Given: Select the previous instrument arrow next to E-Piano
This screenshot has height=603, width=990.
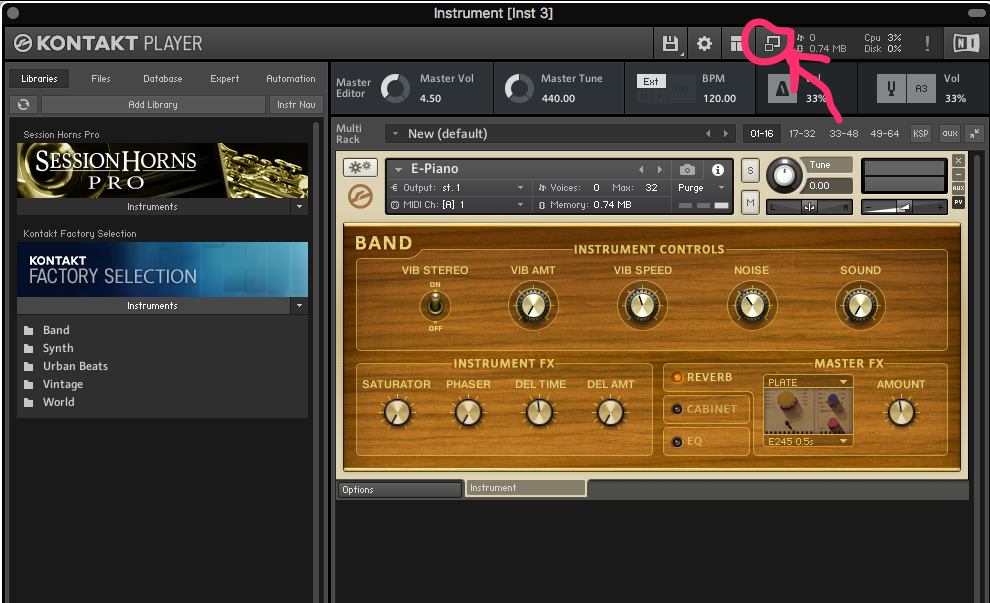Looking at the screenshot, I should (x=641, y=169).
